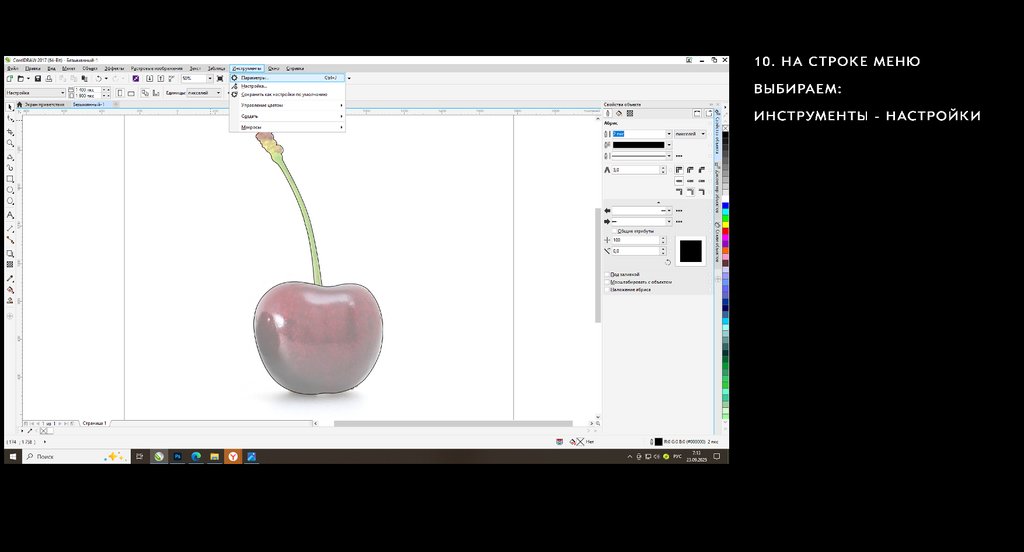Choose the beveled corner style
Screen dimensions: 1024x552
[x=701, y=170]
